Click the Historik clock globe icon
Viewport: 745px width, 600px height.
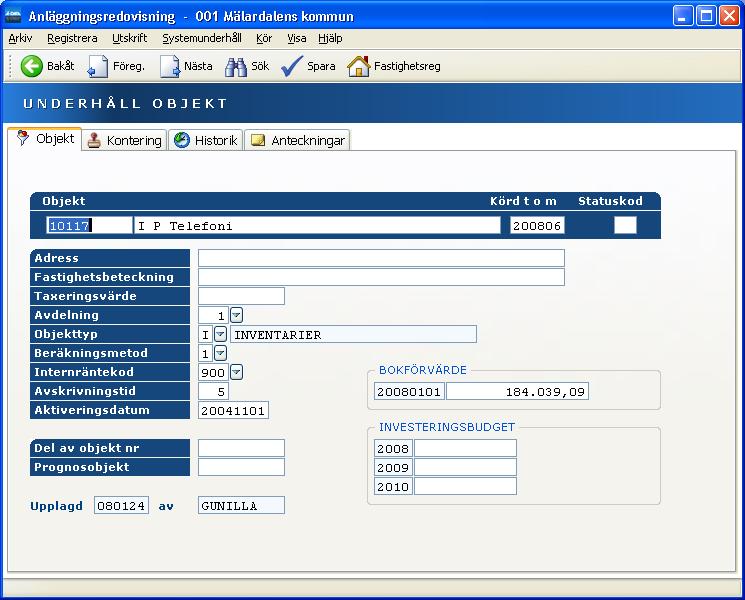click(x=181, y=140)
